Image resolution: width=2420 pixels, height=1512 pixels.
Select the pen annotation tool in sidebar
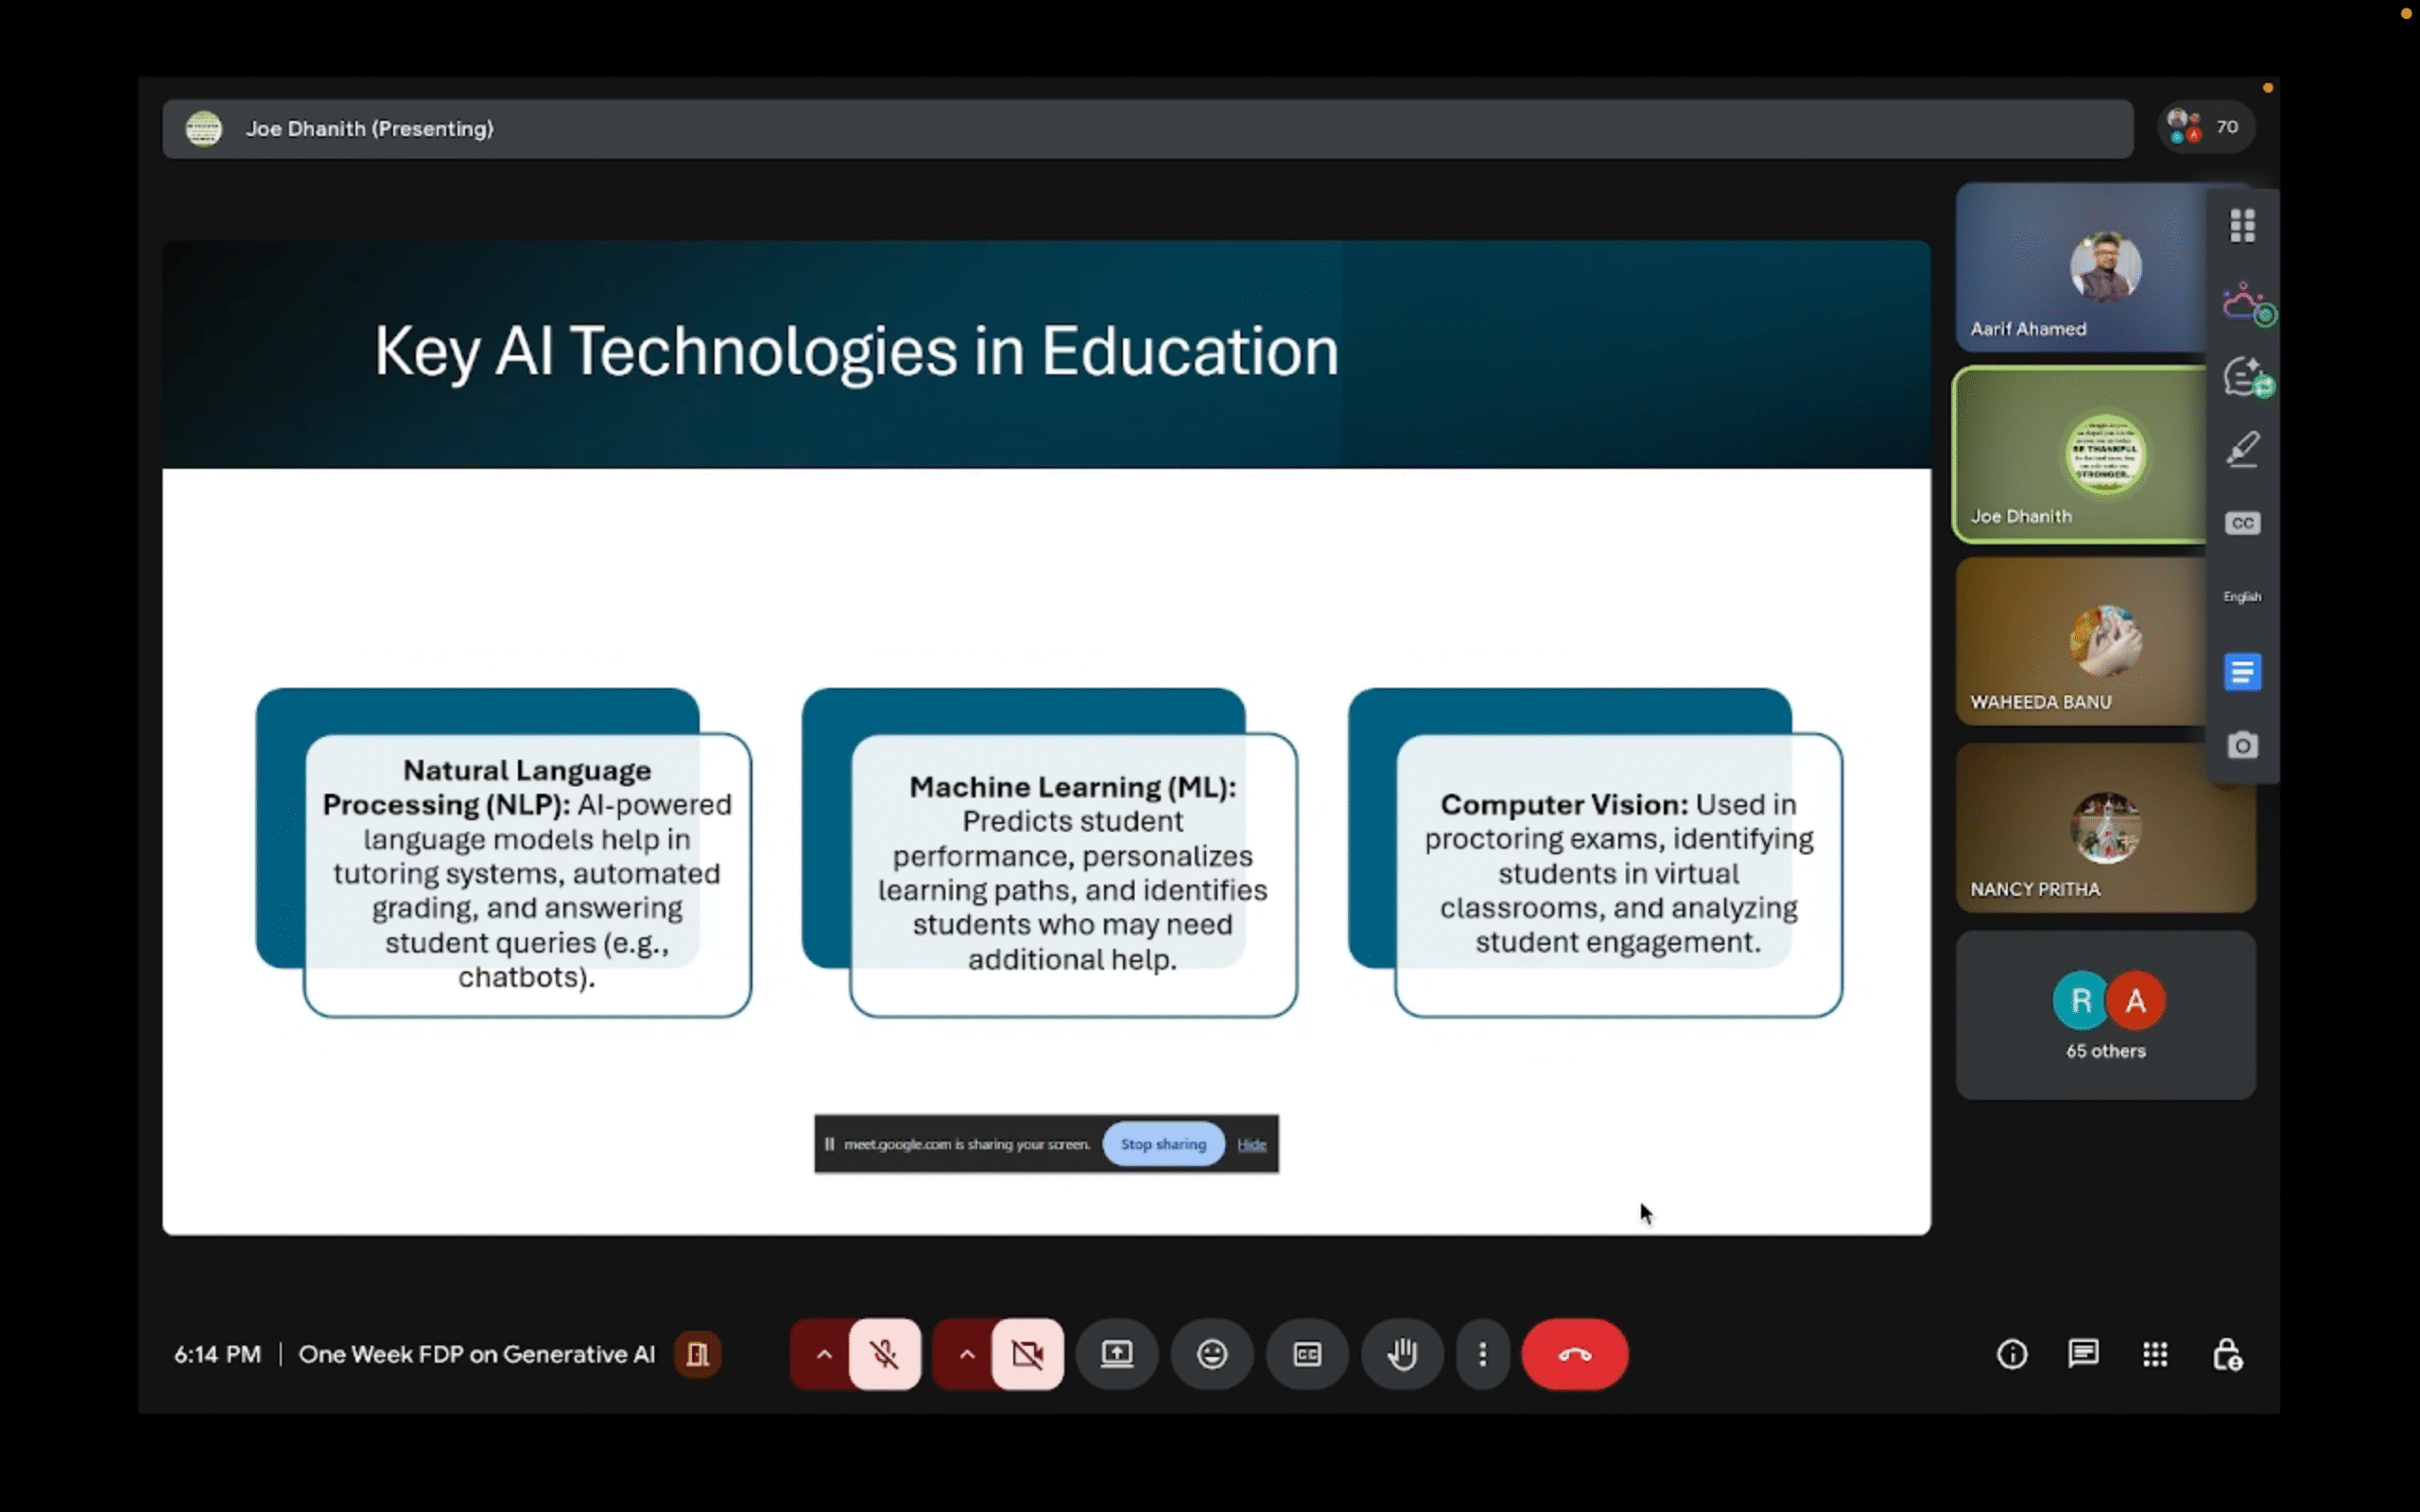point(2242,449)
